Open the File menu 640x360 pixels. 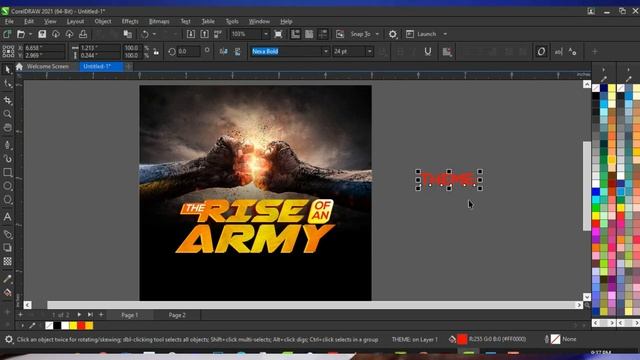(x=9, y=21)
